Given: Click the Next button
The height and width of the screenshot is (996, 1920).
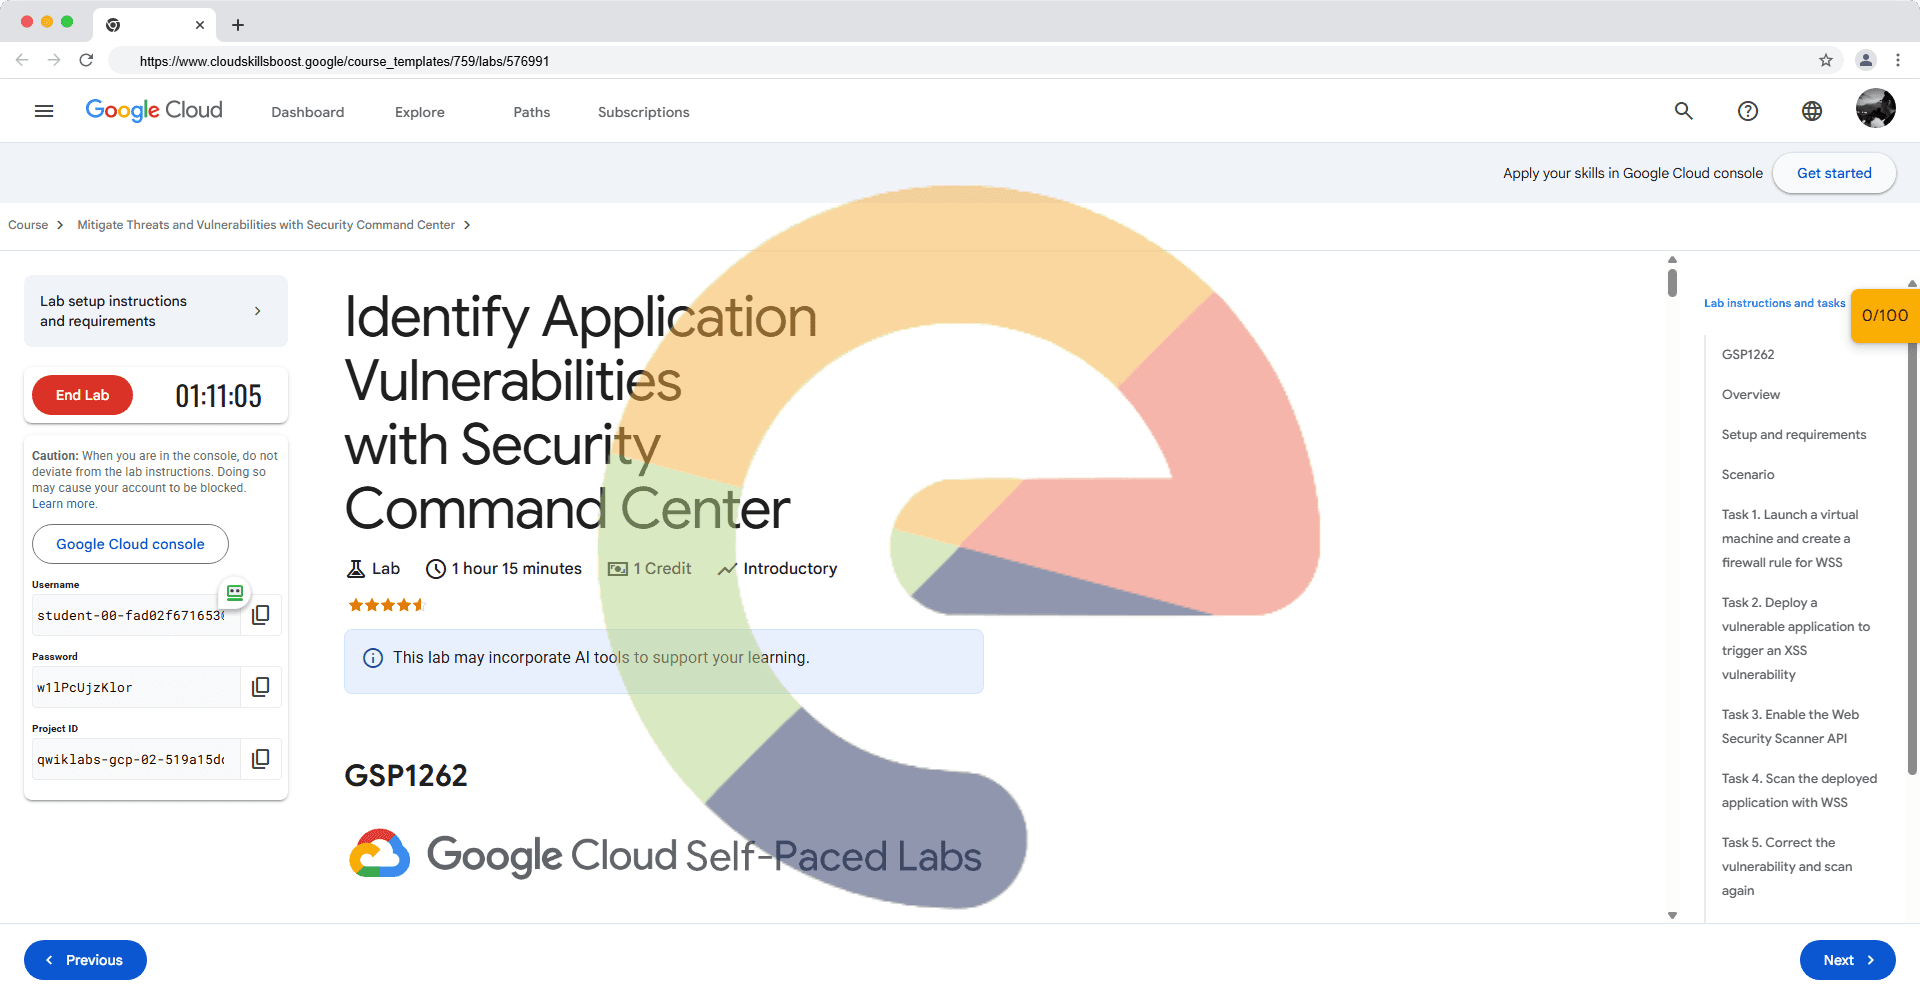Looking at the screenshot, I should pos(1847,960).
